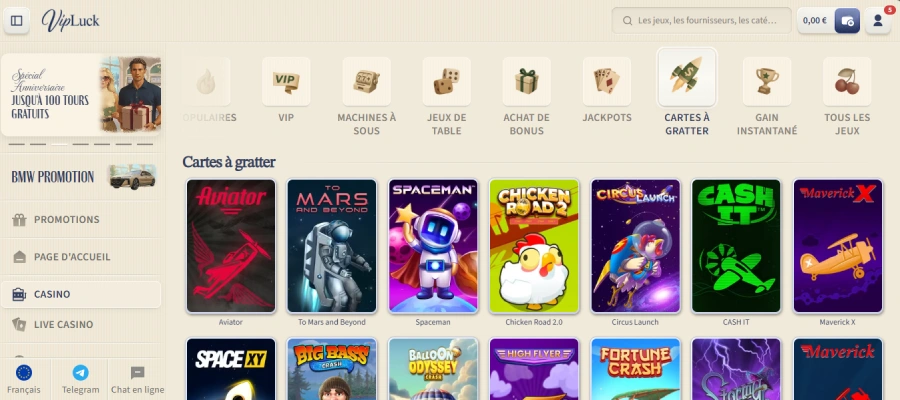900x400 pixels.
Task: Open the Gain instantané trophy icon
Action: (x=767, y=81)
